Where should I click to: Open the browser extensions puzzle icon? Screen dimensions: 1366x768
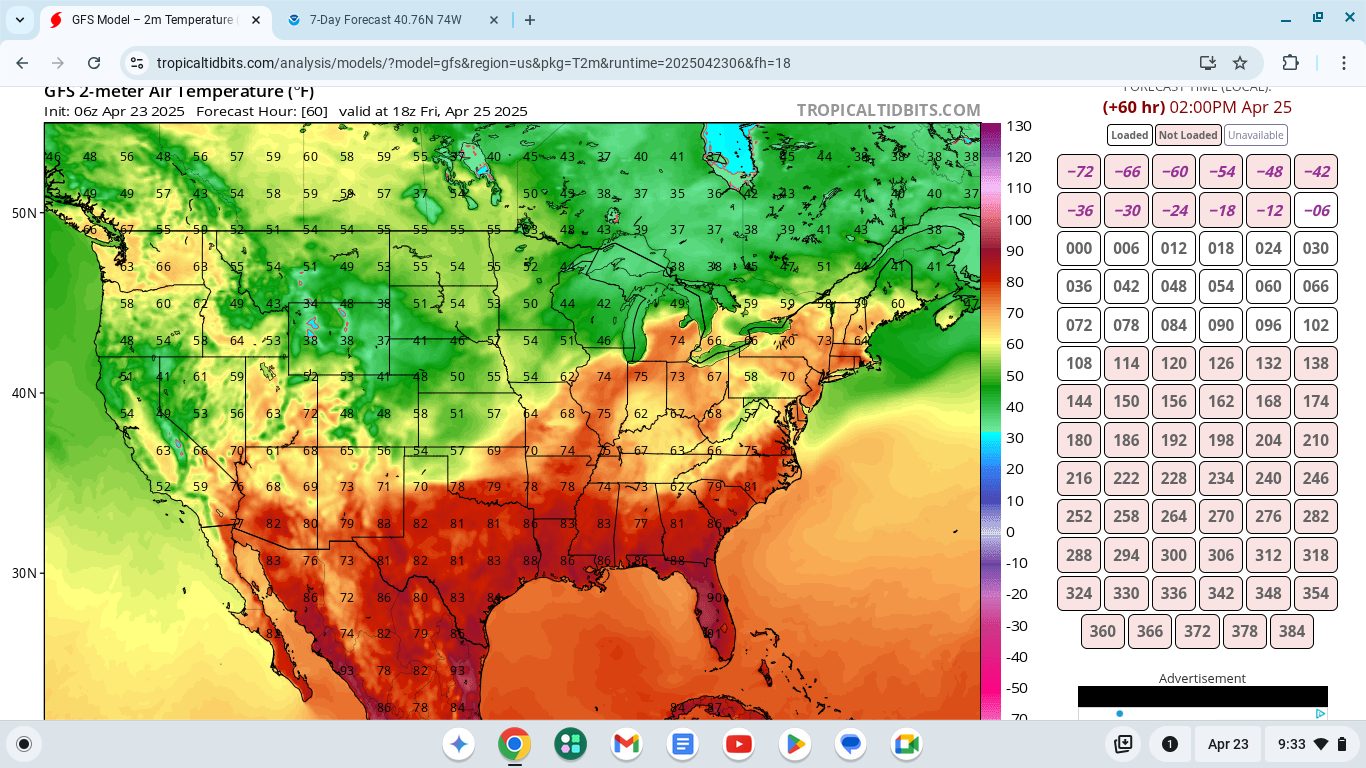click(1290, 63)
